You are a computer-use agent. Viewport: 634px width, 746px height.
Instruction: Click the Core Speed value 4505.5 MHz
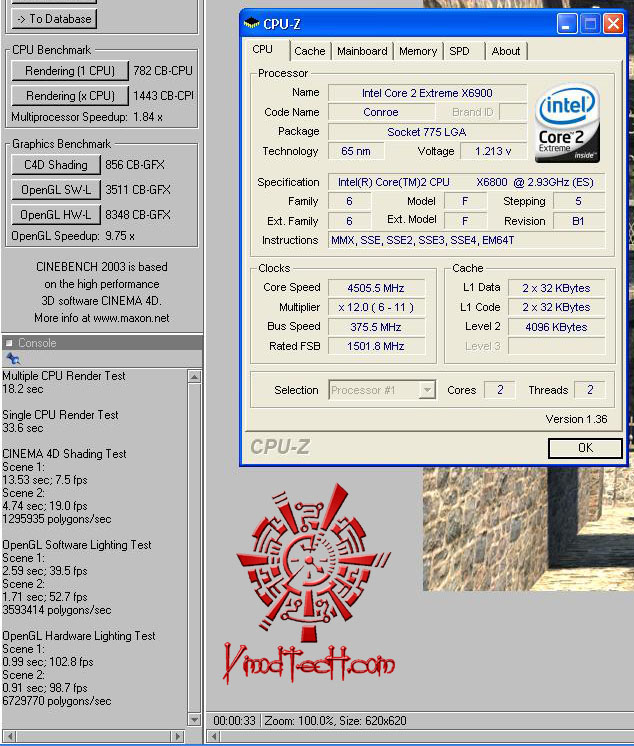point(376,288)
